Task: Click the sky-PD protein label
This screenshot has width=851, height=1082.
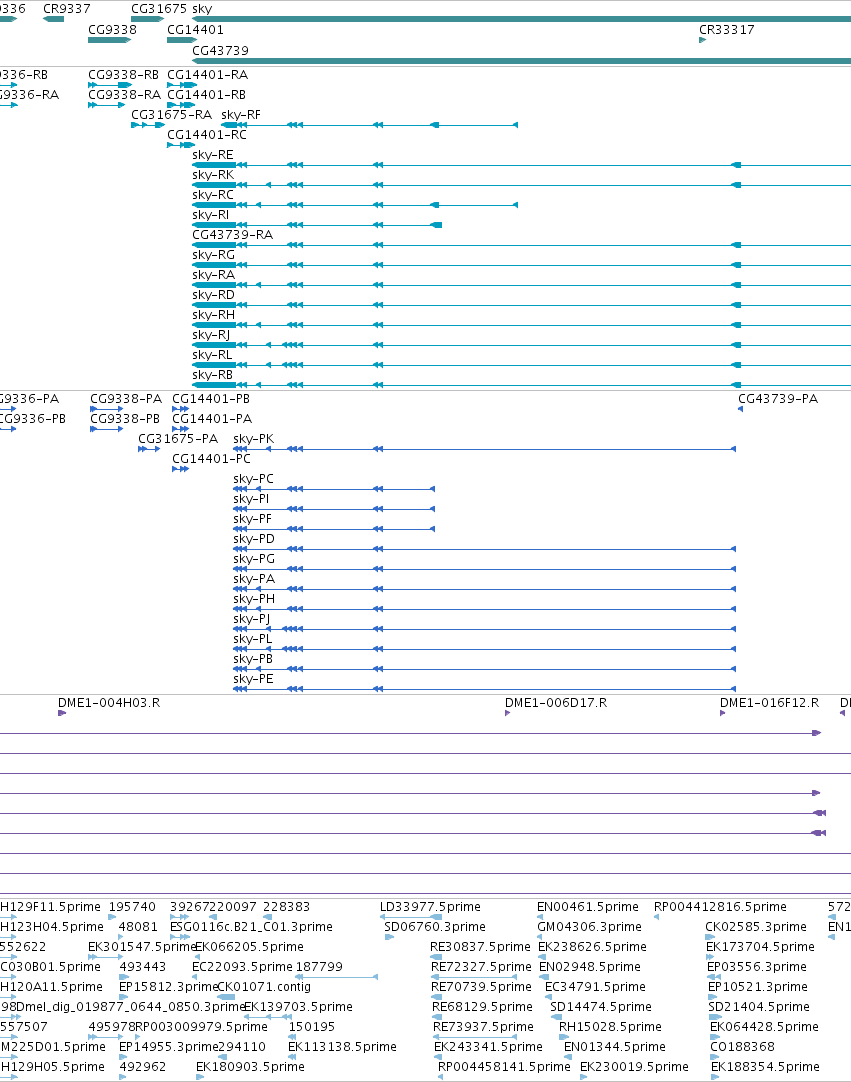Action: [x=254, y=539]
